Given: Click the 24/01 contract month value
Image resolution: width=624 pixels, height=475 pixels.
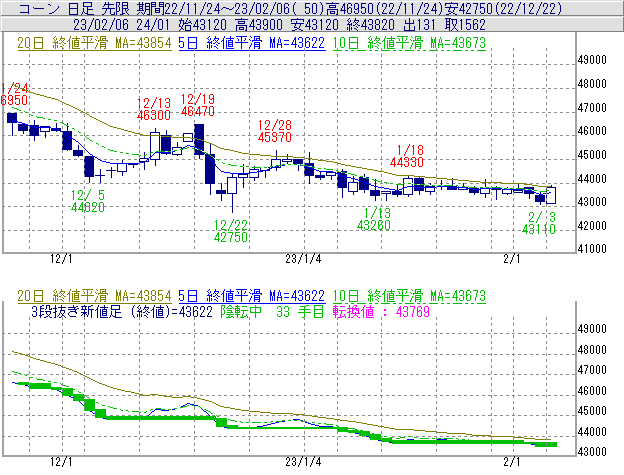Looking at the screenshot, I should (153, 25).
